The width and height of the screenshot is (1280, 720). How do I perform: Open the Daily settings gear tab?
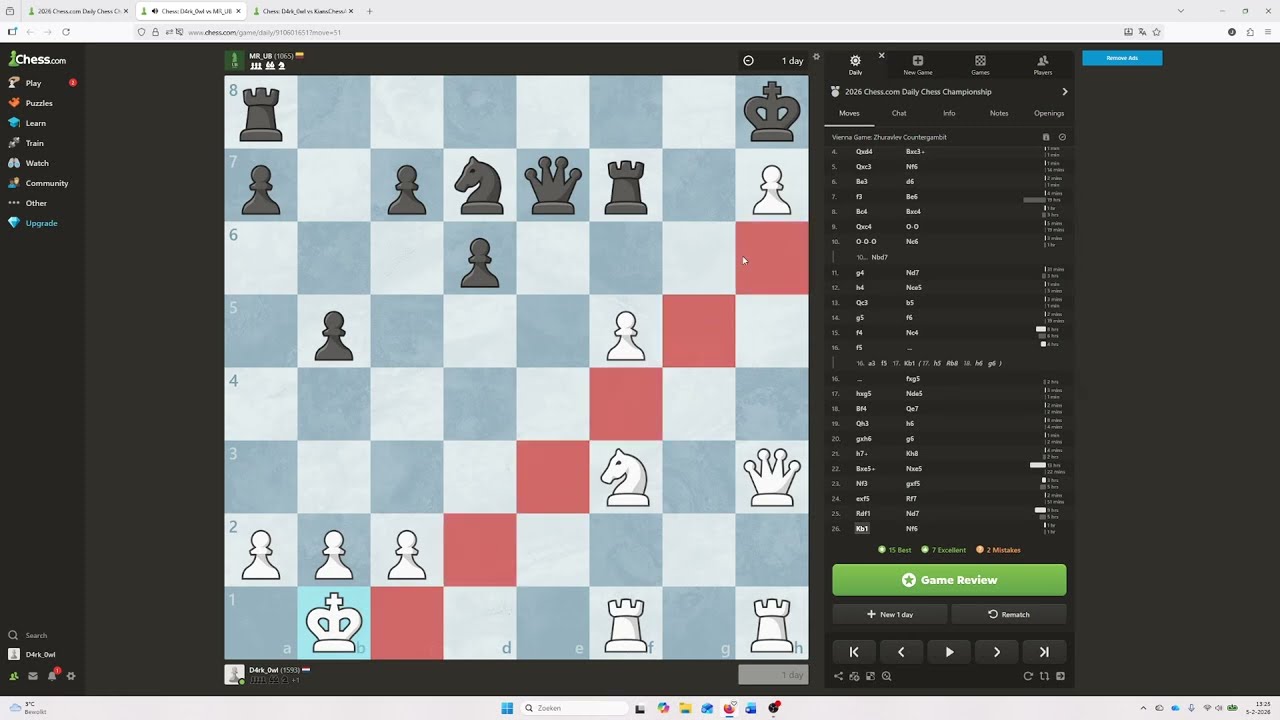click(x=855, y=65)
